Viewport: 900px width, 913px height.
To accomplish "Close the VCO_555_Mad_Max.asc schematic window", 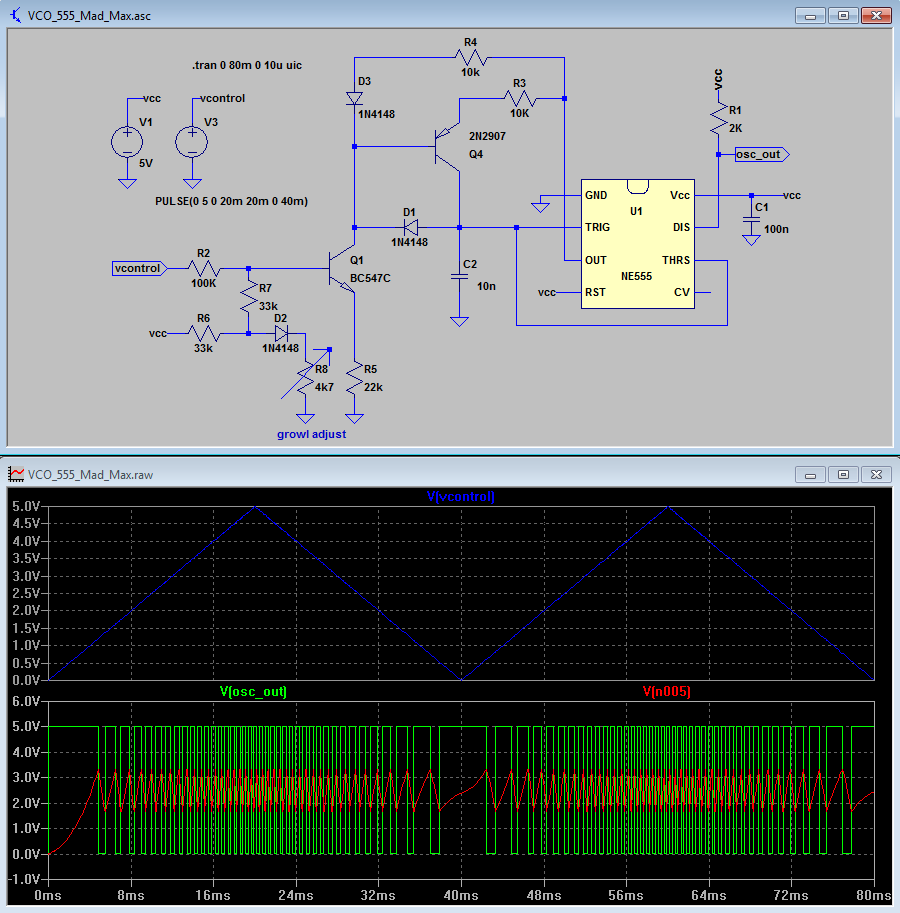I will click(876, 16).
